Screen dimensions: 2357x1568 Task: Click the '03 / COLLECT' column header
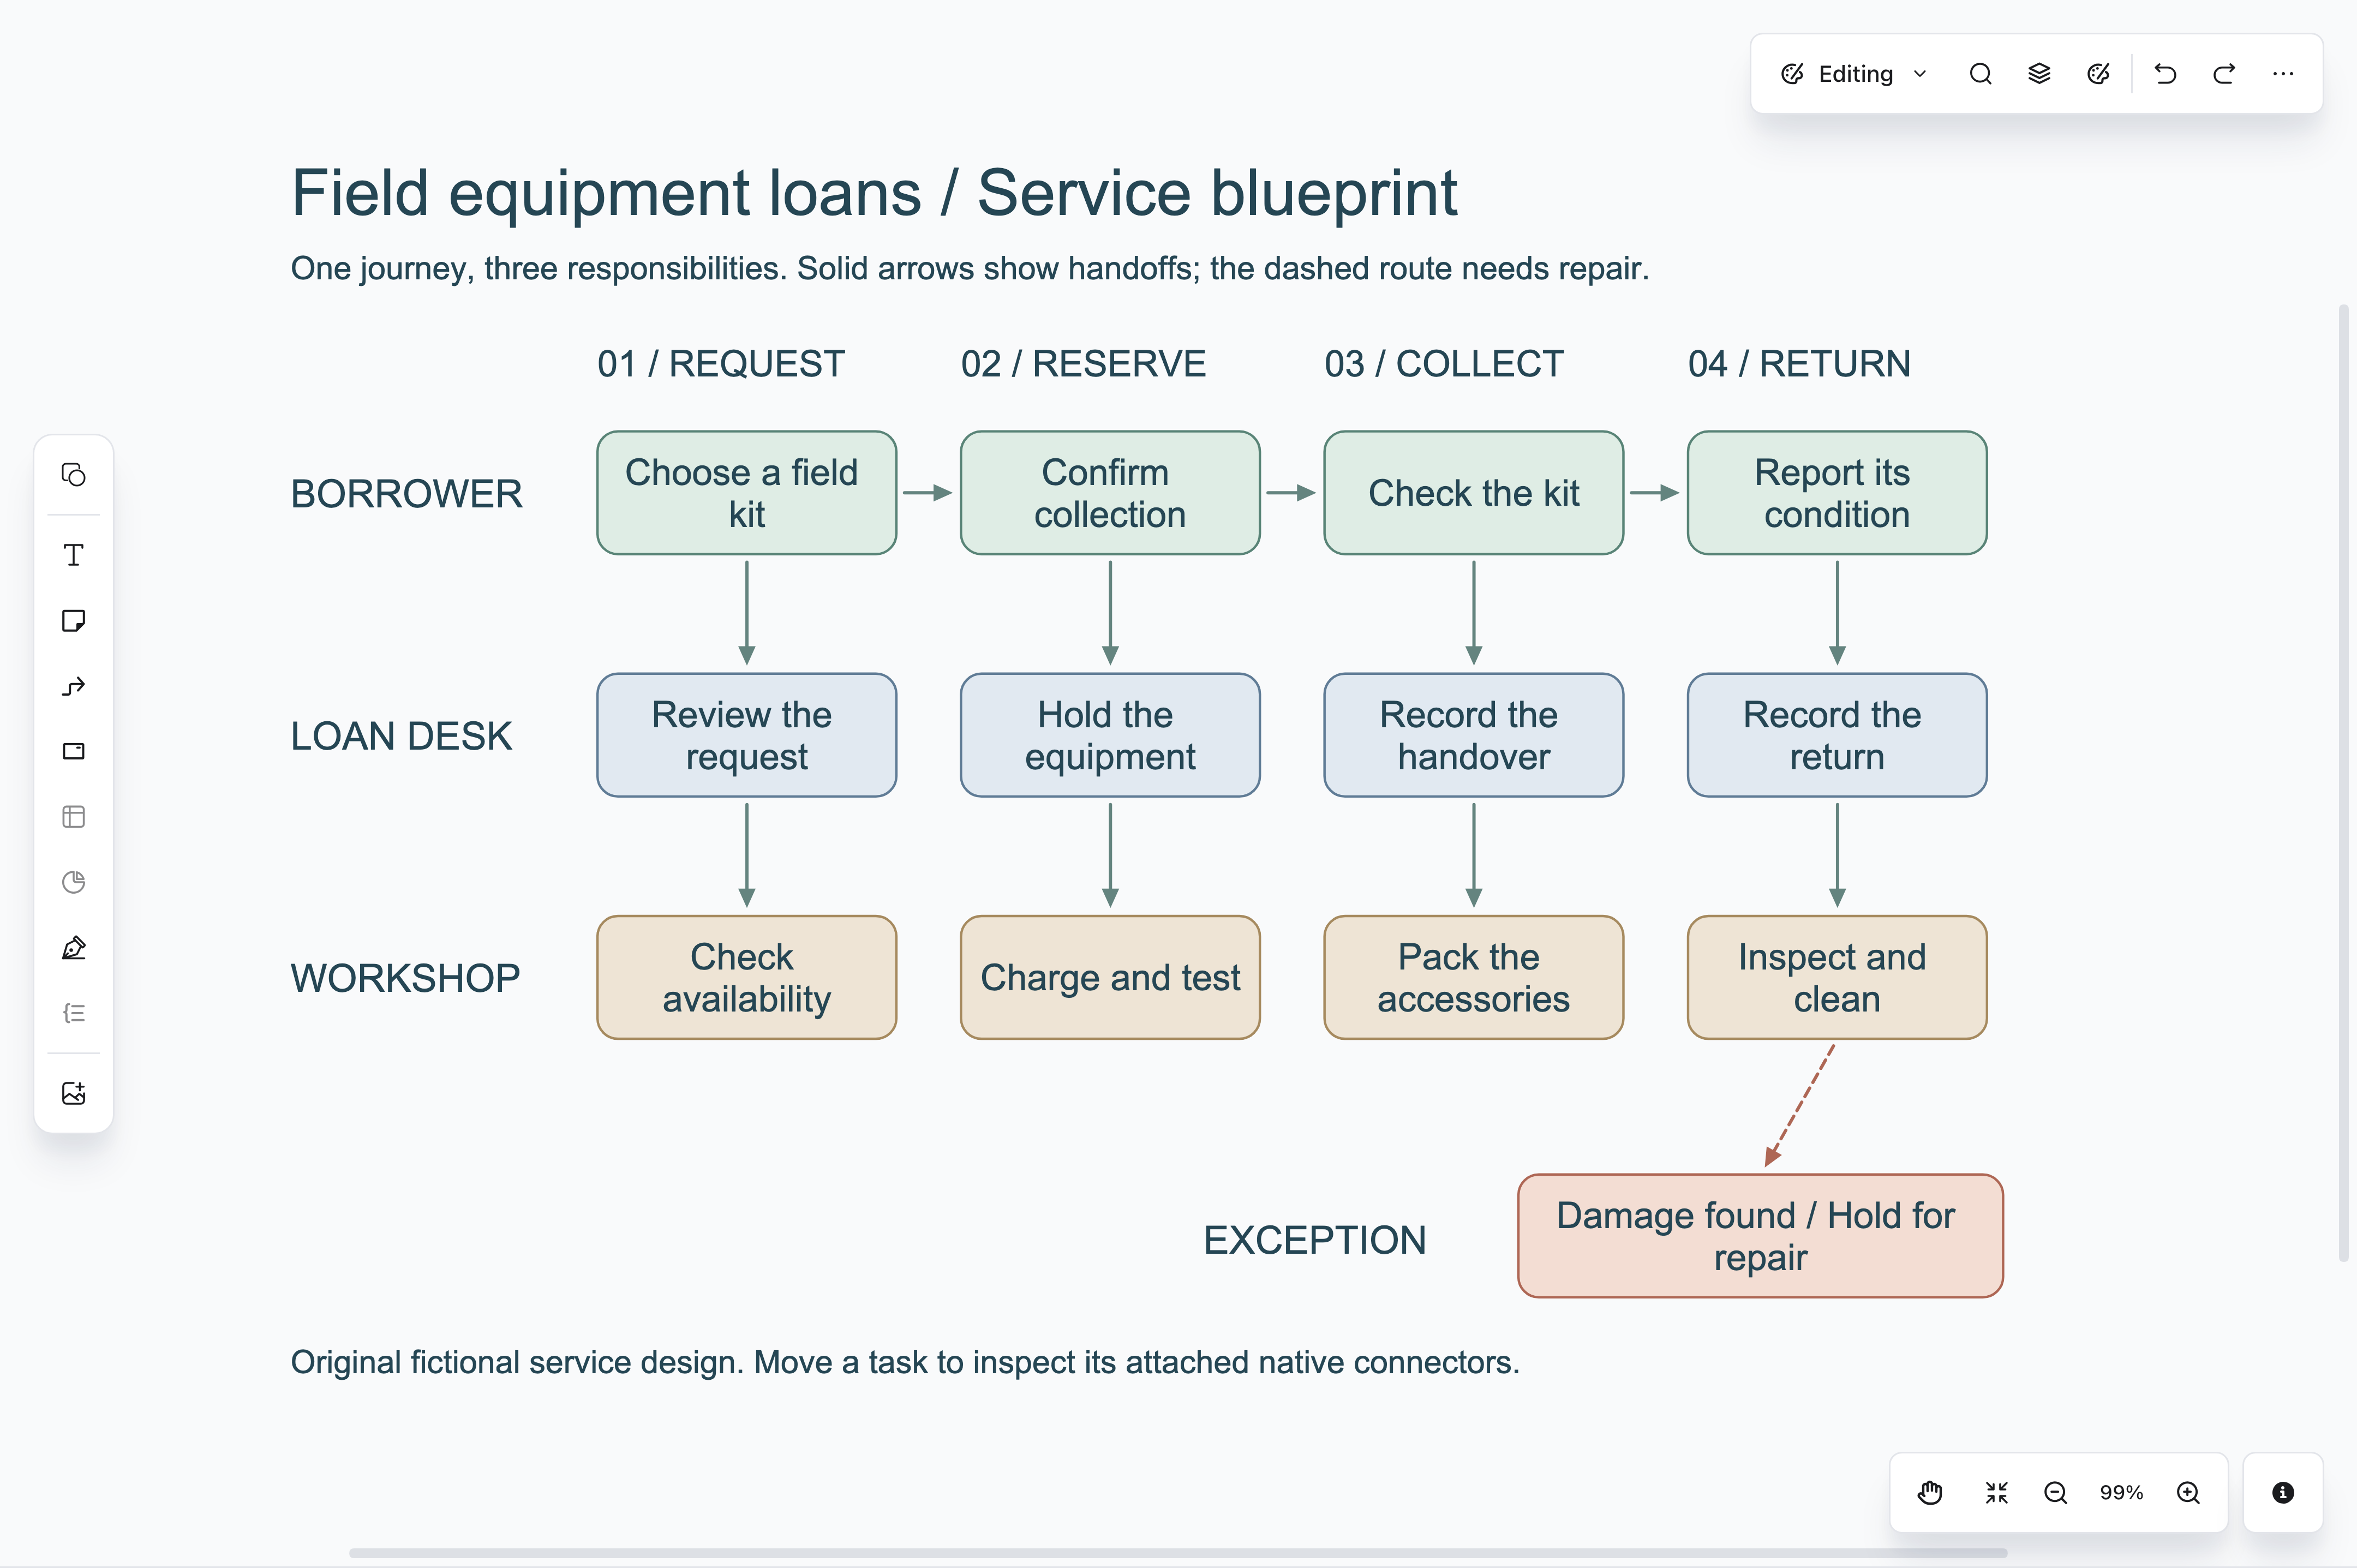pos(1444,364)
